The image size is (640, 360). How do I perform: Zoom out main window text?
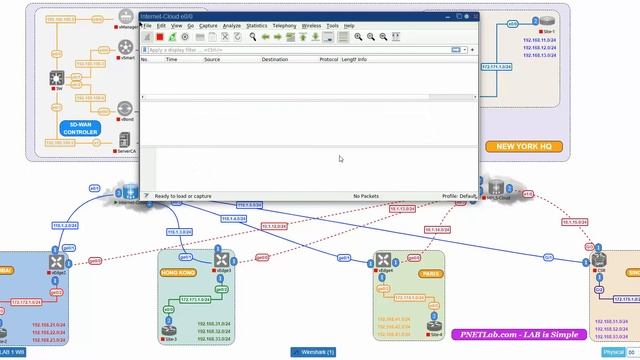[x=371, y=37]
